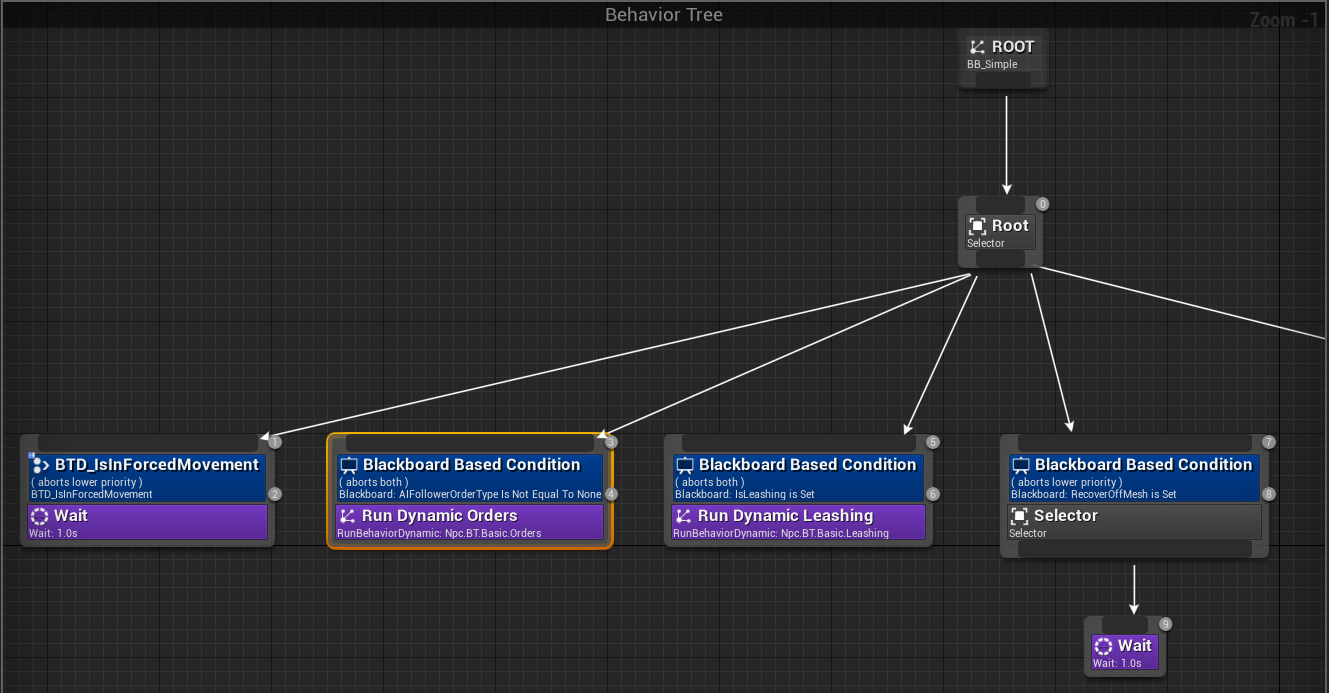This screenshot has width=1329, height=693.
Task: Click the Selector icon under the RecoverOffMesh condition
Action: click(1020, 516)
